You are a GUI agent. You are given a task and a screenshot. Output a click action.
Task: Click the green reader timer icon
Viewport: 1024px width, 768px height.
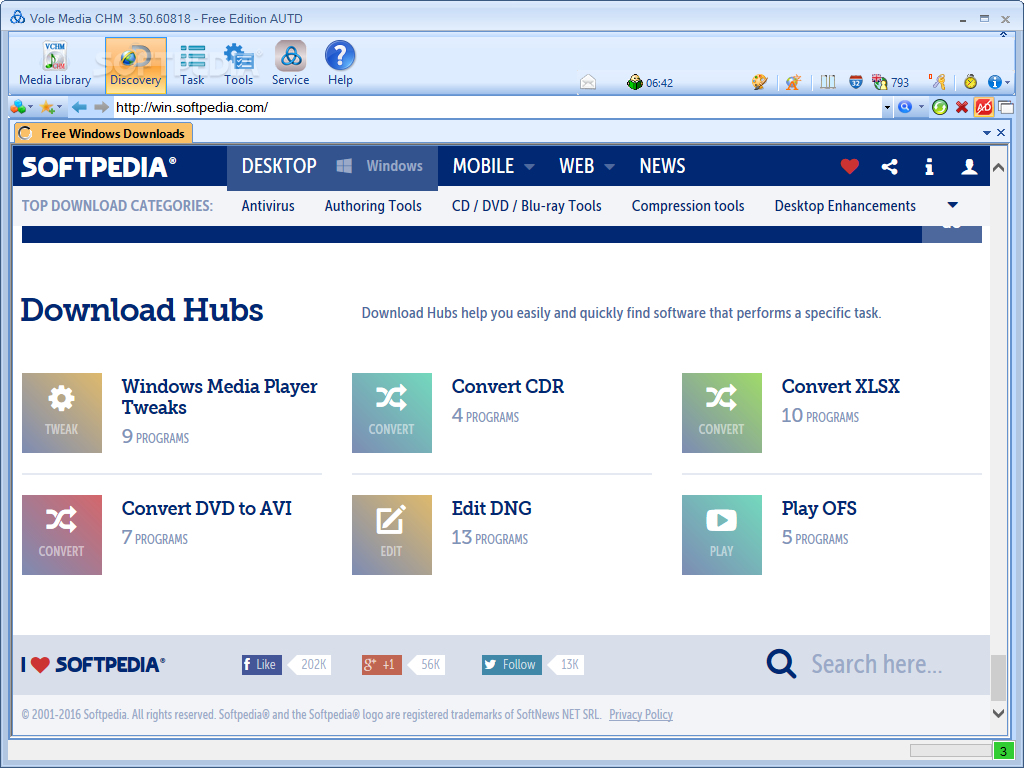[x=634, y=82]
